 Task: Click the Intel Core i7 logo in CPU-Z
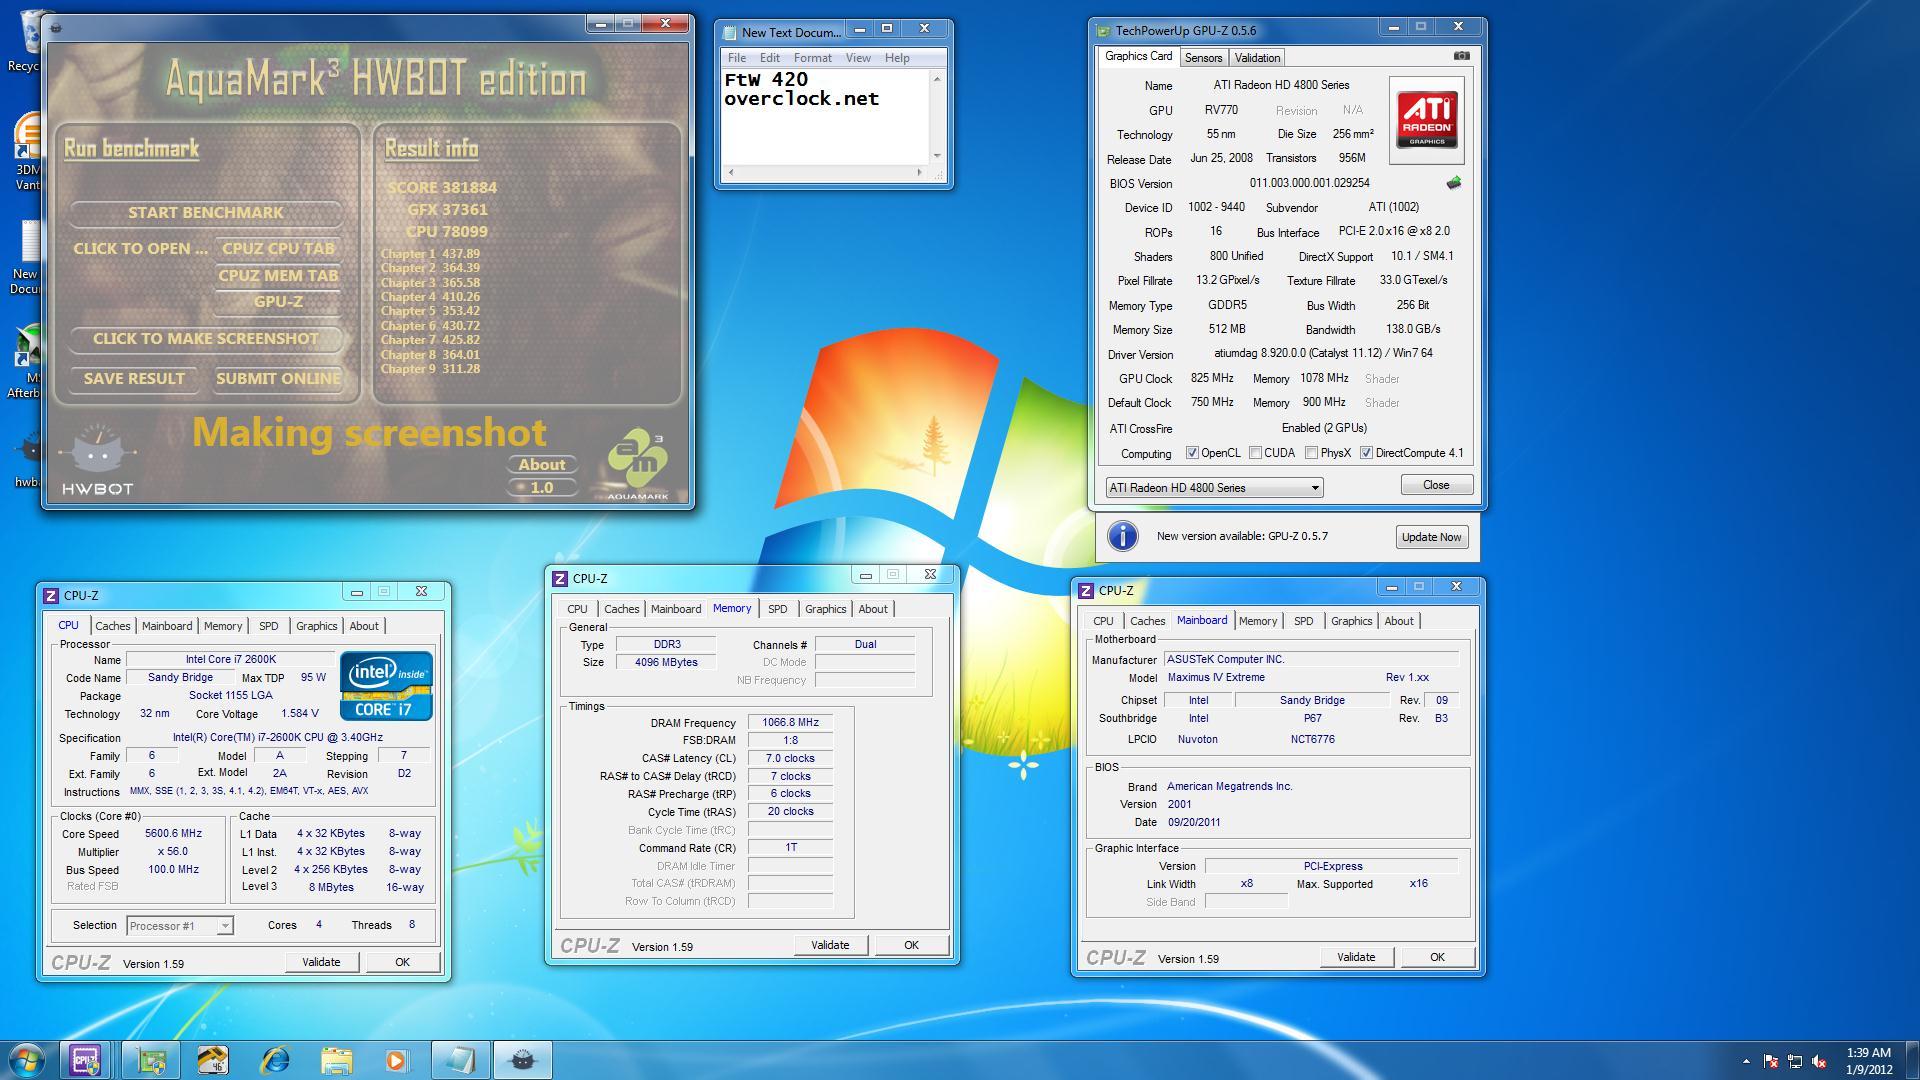[386, 686]
